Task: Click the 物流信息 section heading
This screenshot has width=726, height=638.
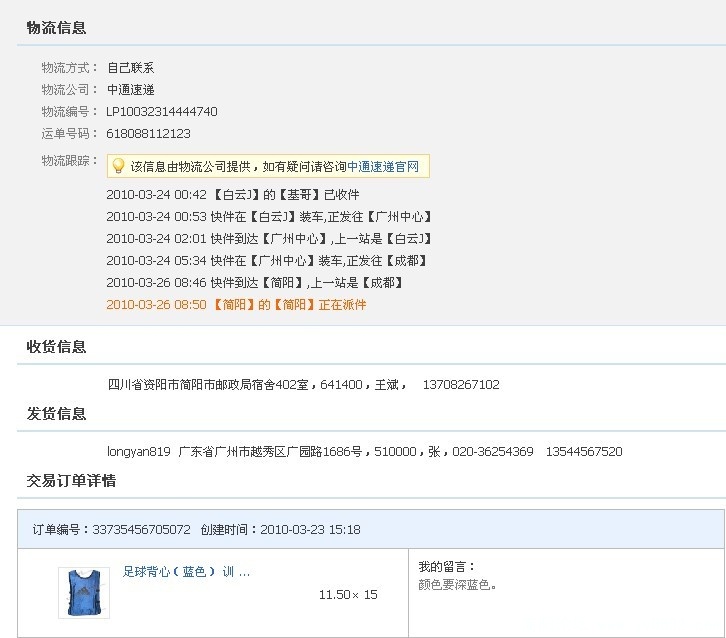Action: 56,28
